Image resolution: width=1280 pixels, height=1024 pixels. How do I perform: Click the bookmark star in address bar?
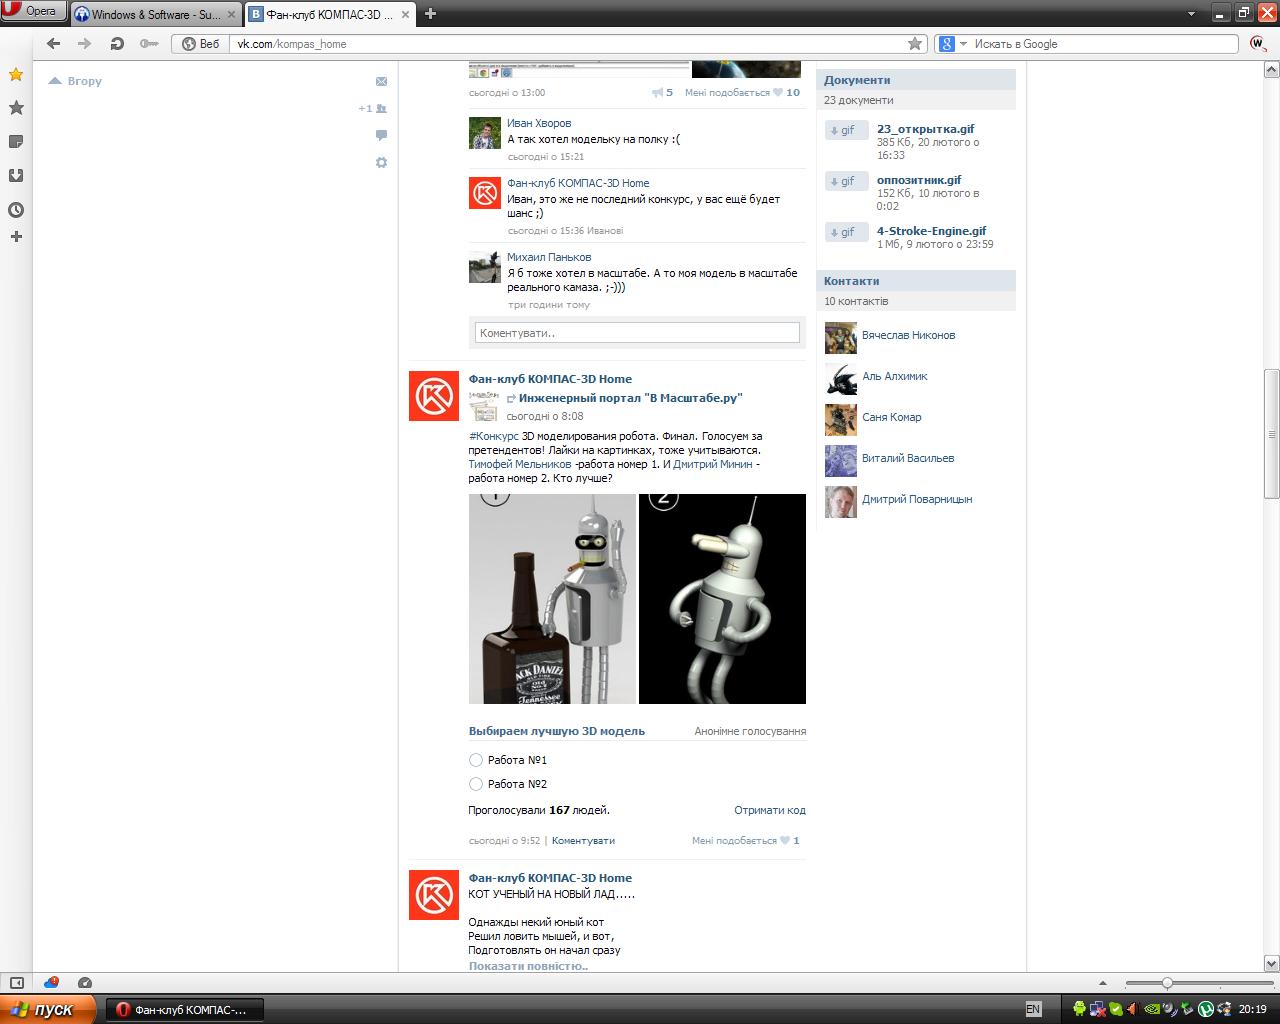point(914,43)
